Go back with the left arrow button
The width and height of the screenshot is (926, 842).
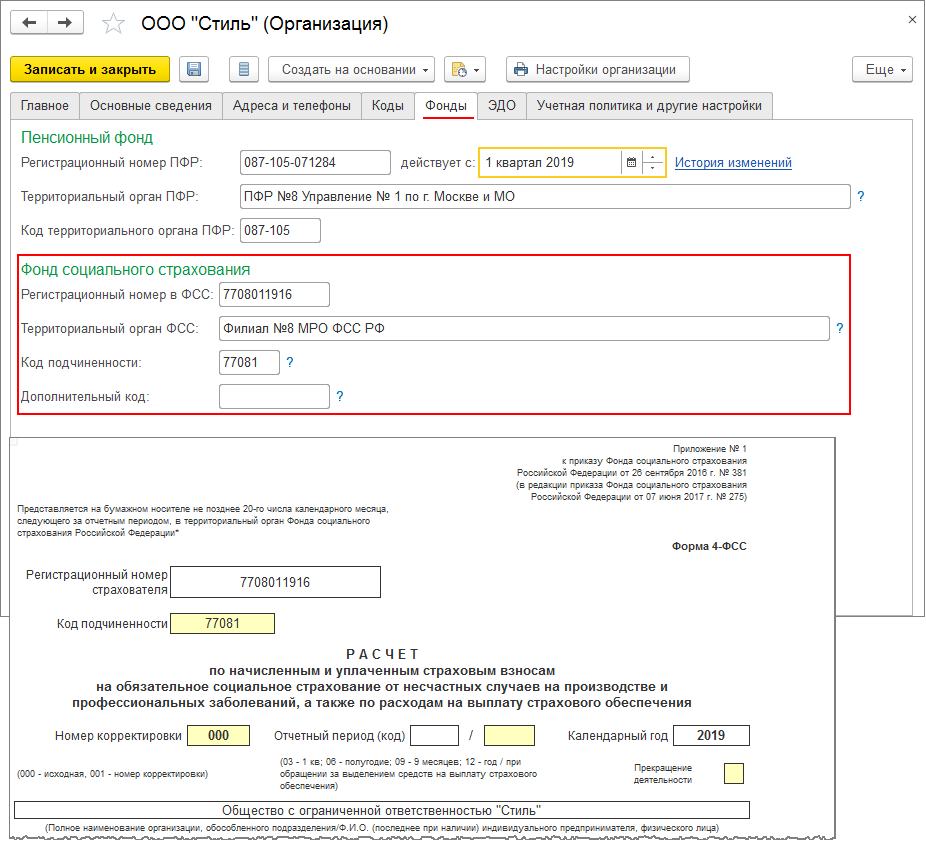pos(29,23)
